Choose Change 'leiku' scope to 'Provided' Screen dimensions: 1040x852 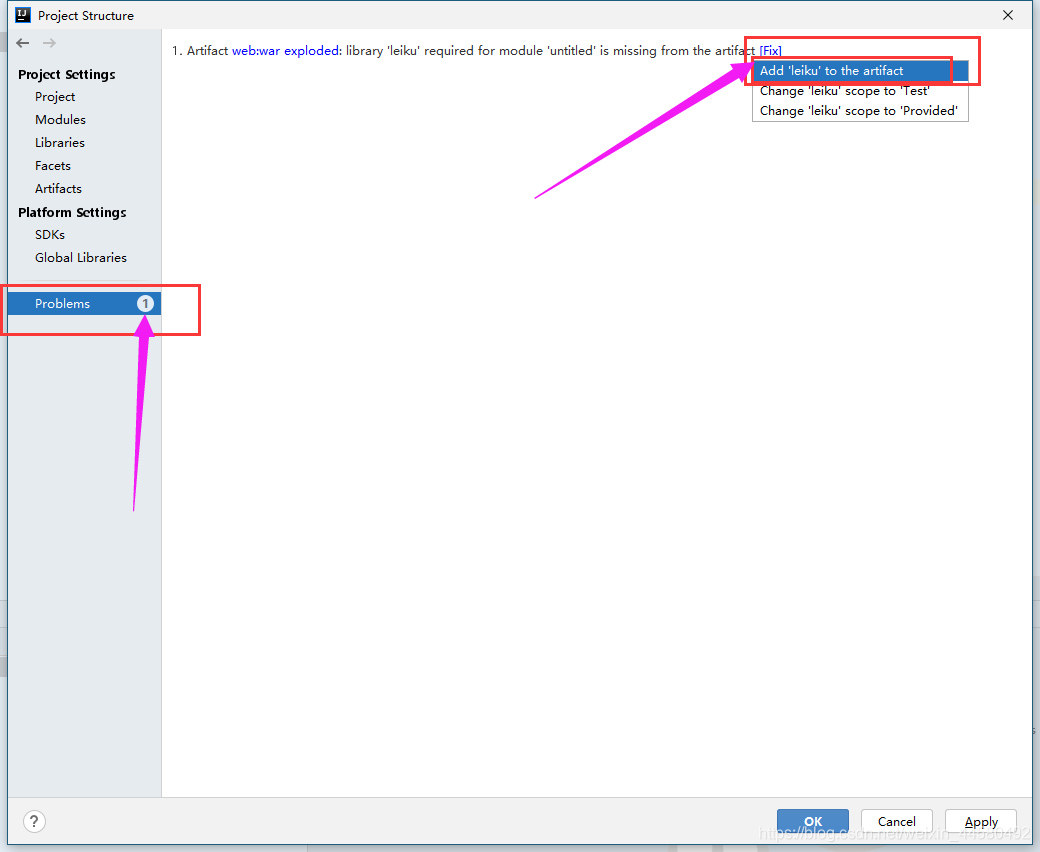point(860,111)
